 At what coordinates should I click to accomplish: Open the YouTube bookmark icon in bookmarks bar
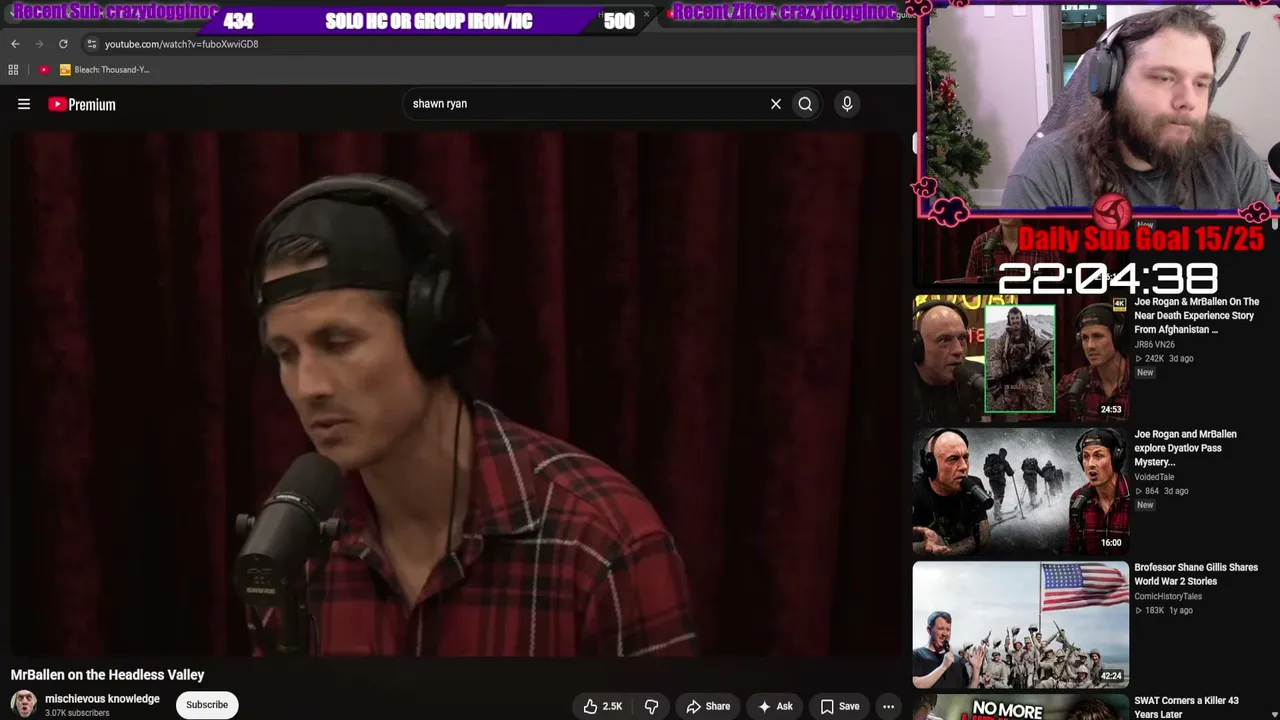point(44,69)
